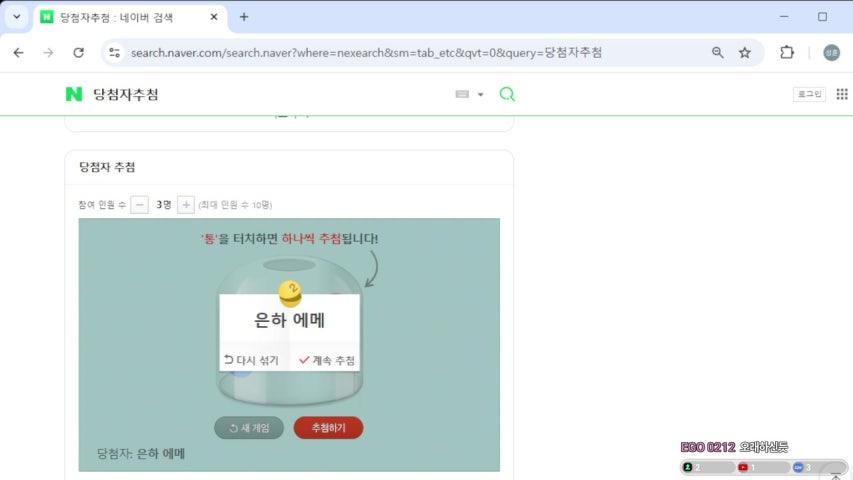Image resolution: width=853 pixels, height=480 pixels.
Task: Open the tab search dropdown arrow
Action: click(17, 17)
